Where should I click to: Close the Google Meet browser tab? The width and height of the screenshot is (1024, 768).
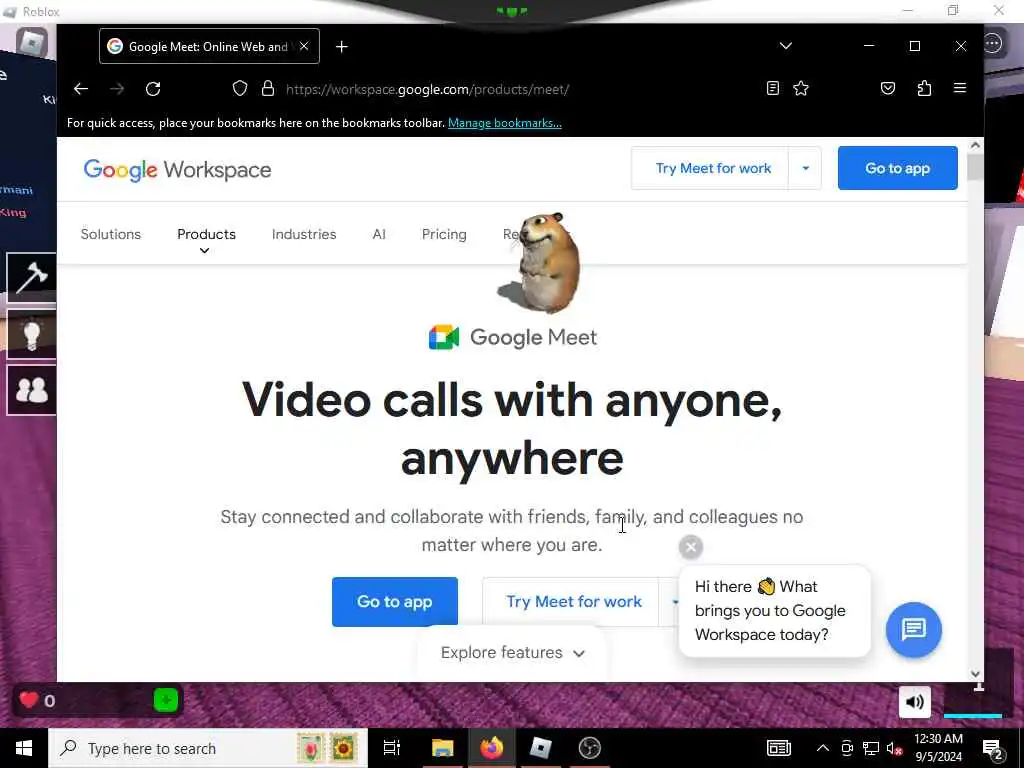304,46
